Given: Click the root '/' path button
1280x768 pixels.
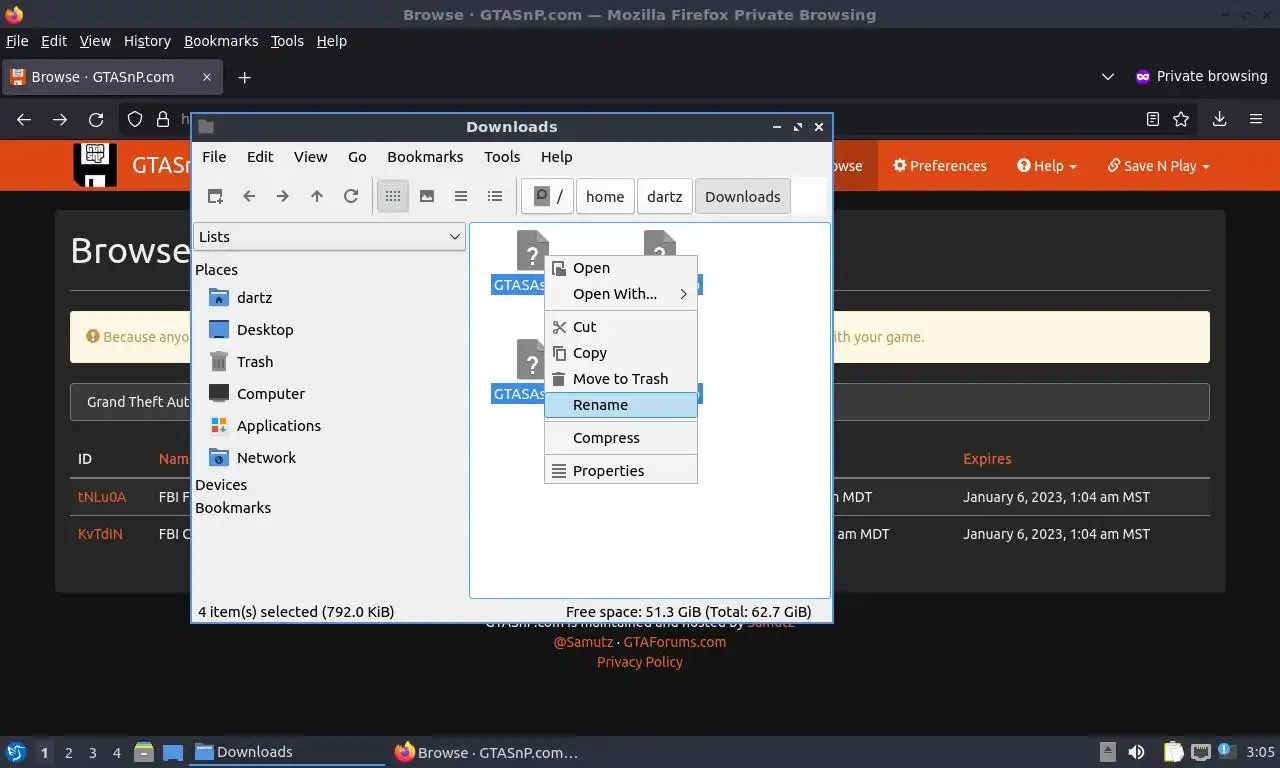Looking at the screenshot, I should pyautogui.click(x=548, y=196).
